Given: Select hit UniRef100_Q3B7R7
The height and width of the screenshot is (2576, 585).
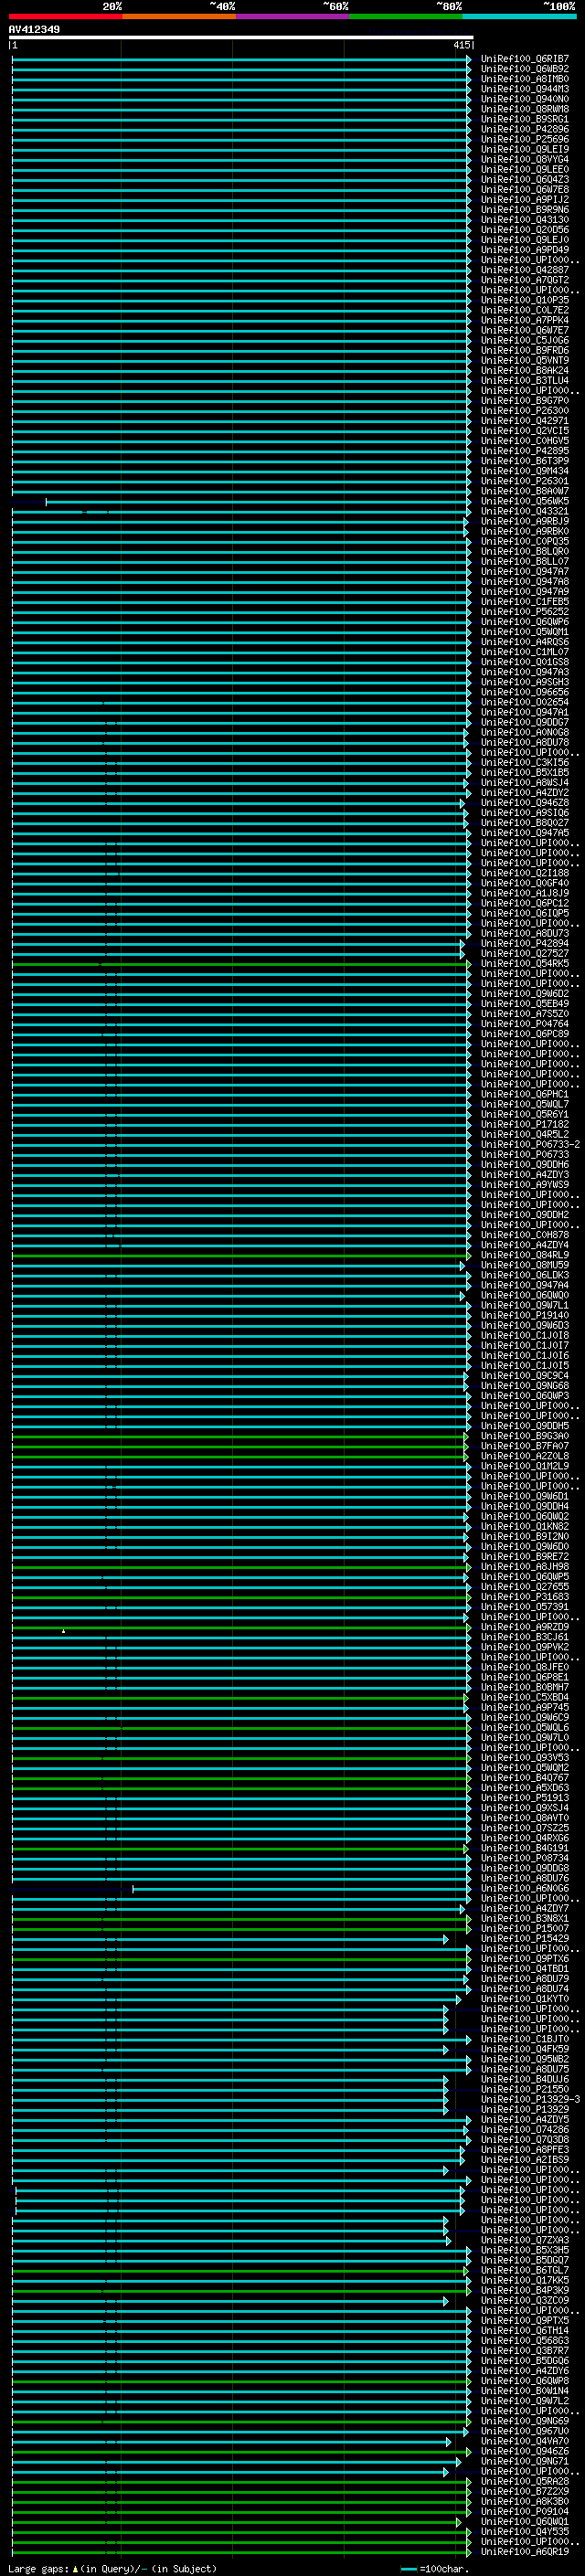Looking at the screenshot, I should 524,2350.
